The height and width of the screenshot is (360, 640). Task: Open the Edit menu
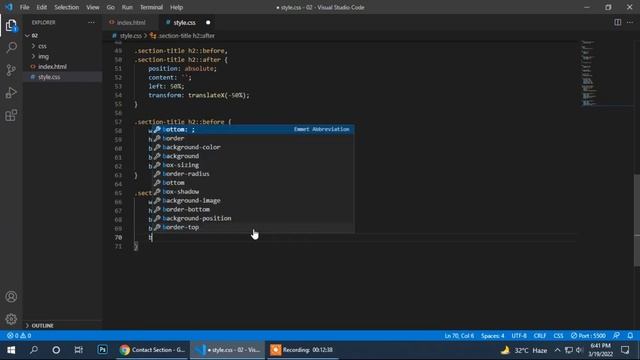pos(42,7)
